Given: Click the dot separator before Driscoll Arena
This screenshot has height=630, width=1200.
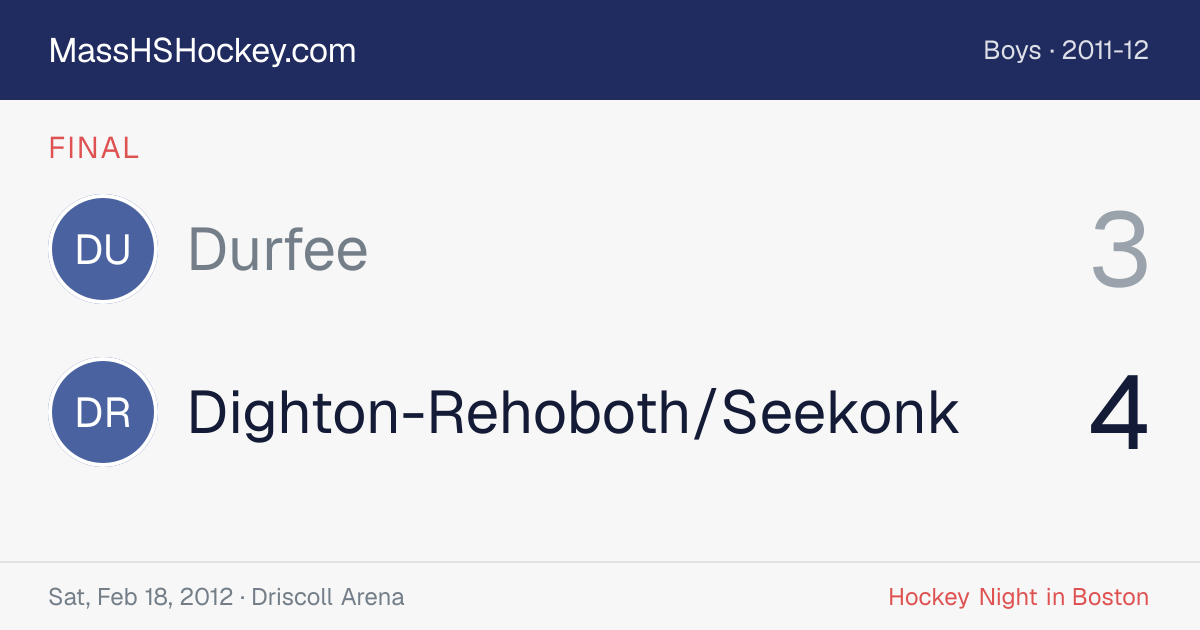Looking at the screenshot, I should (242, 598).
